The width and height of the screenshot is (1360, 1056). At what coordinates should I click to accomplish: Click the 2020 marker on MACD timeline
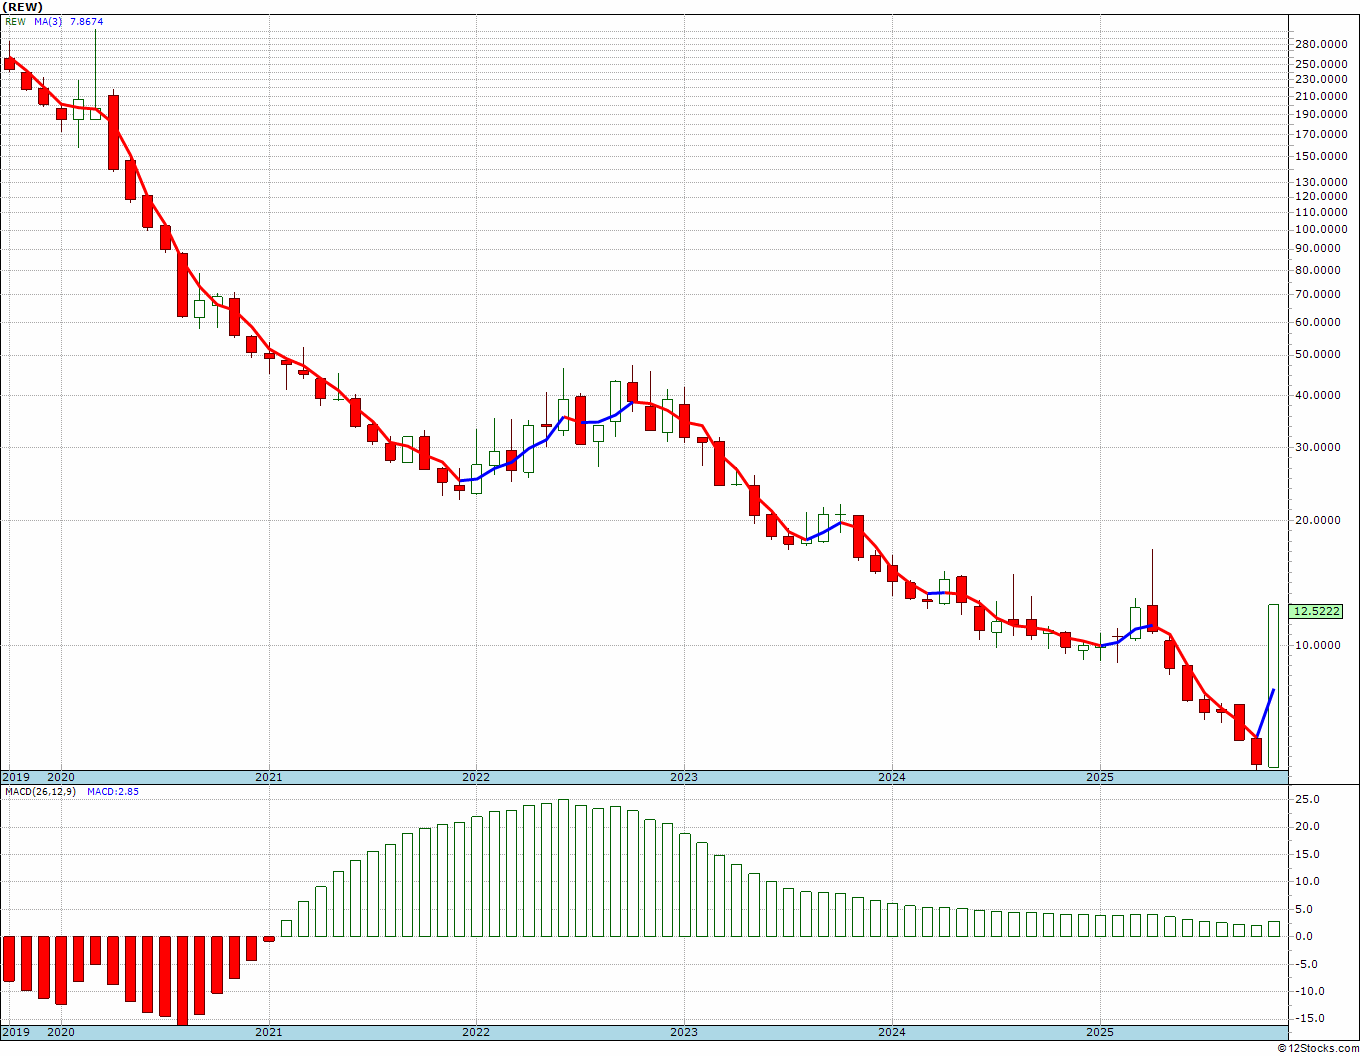(x=61, y=1031)
